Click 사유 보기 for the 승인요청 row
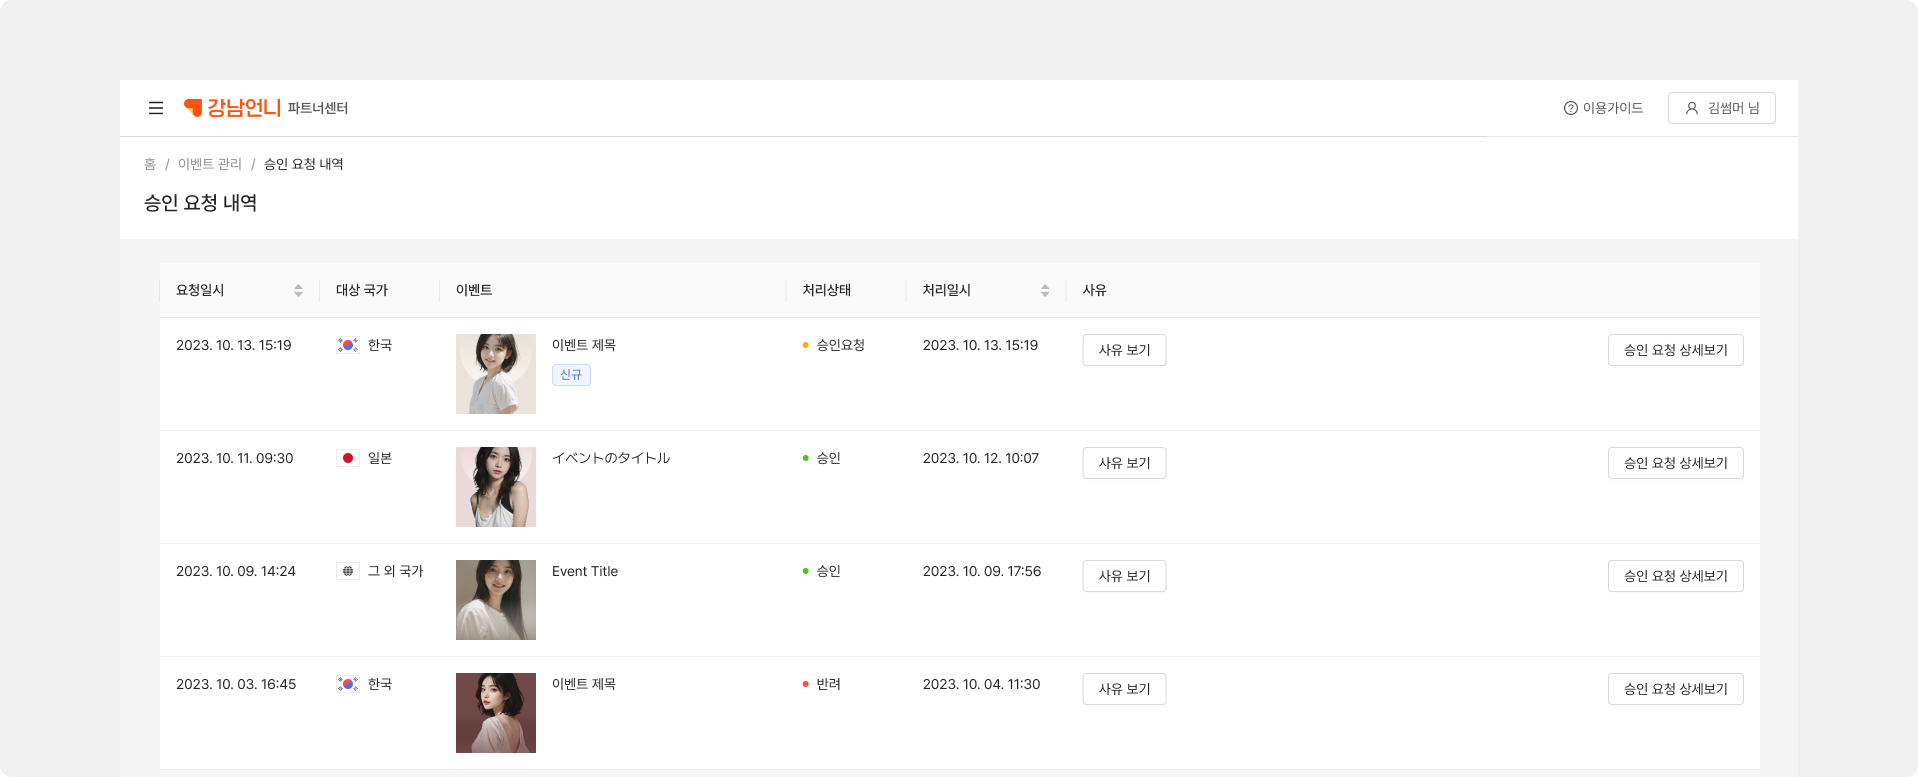The height and width of the screenshot is (777, 1918). [x=1124, y=350]
